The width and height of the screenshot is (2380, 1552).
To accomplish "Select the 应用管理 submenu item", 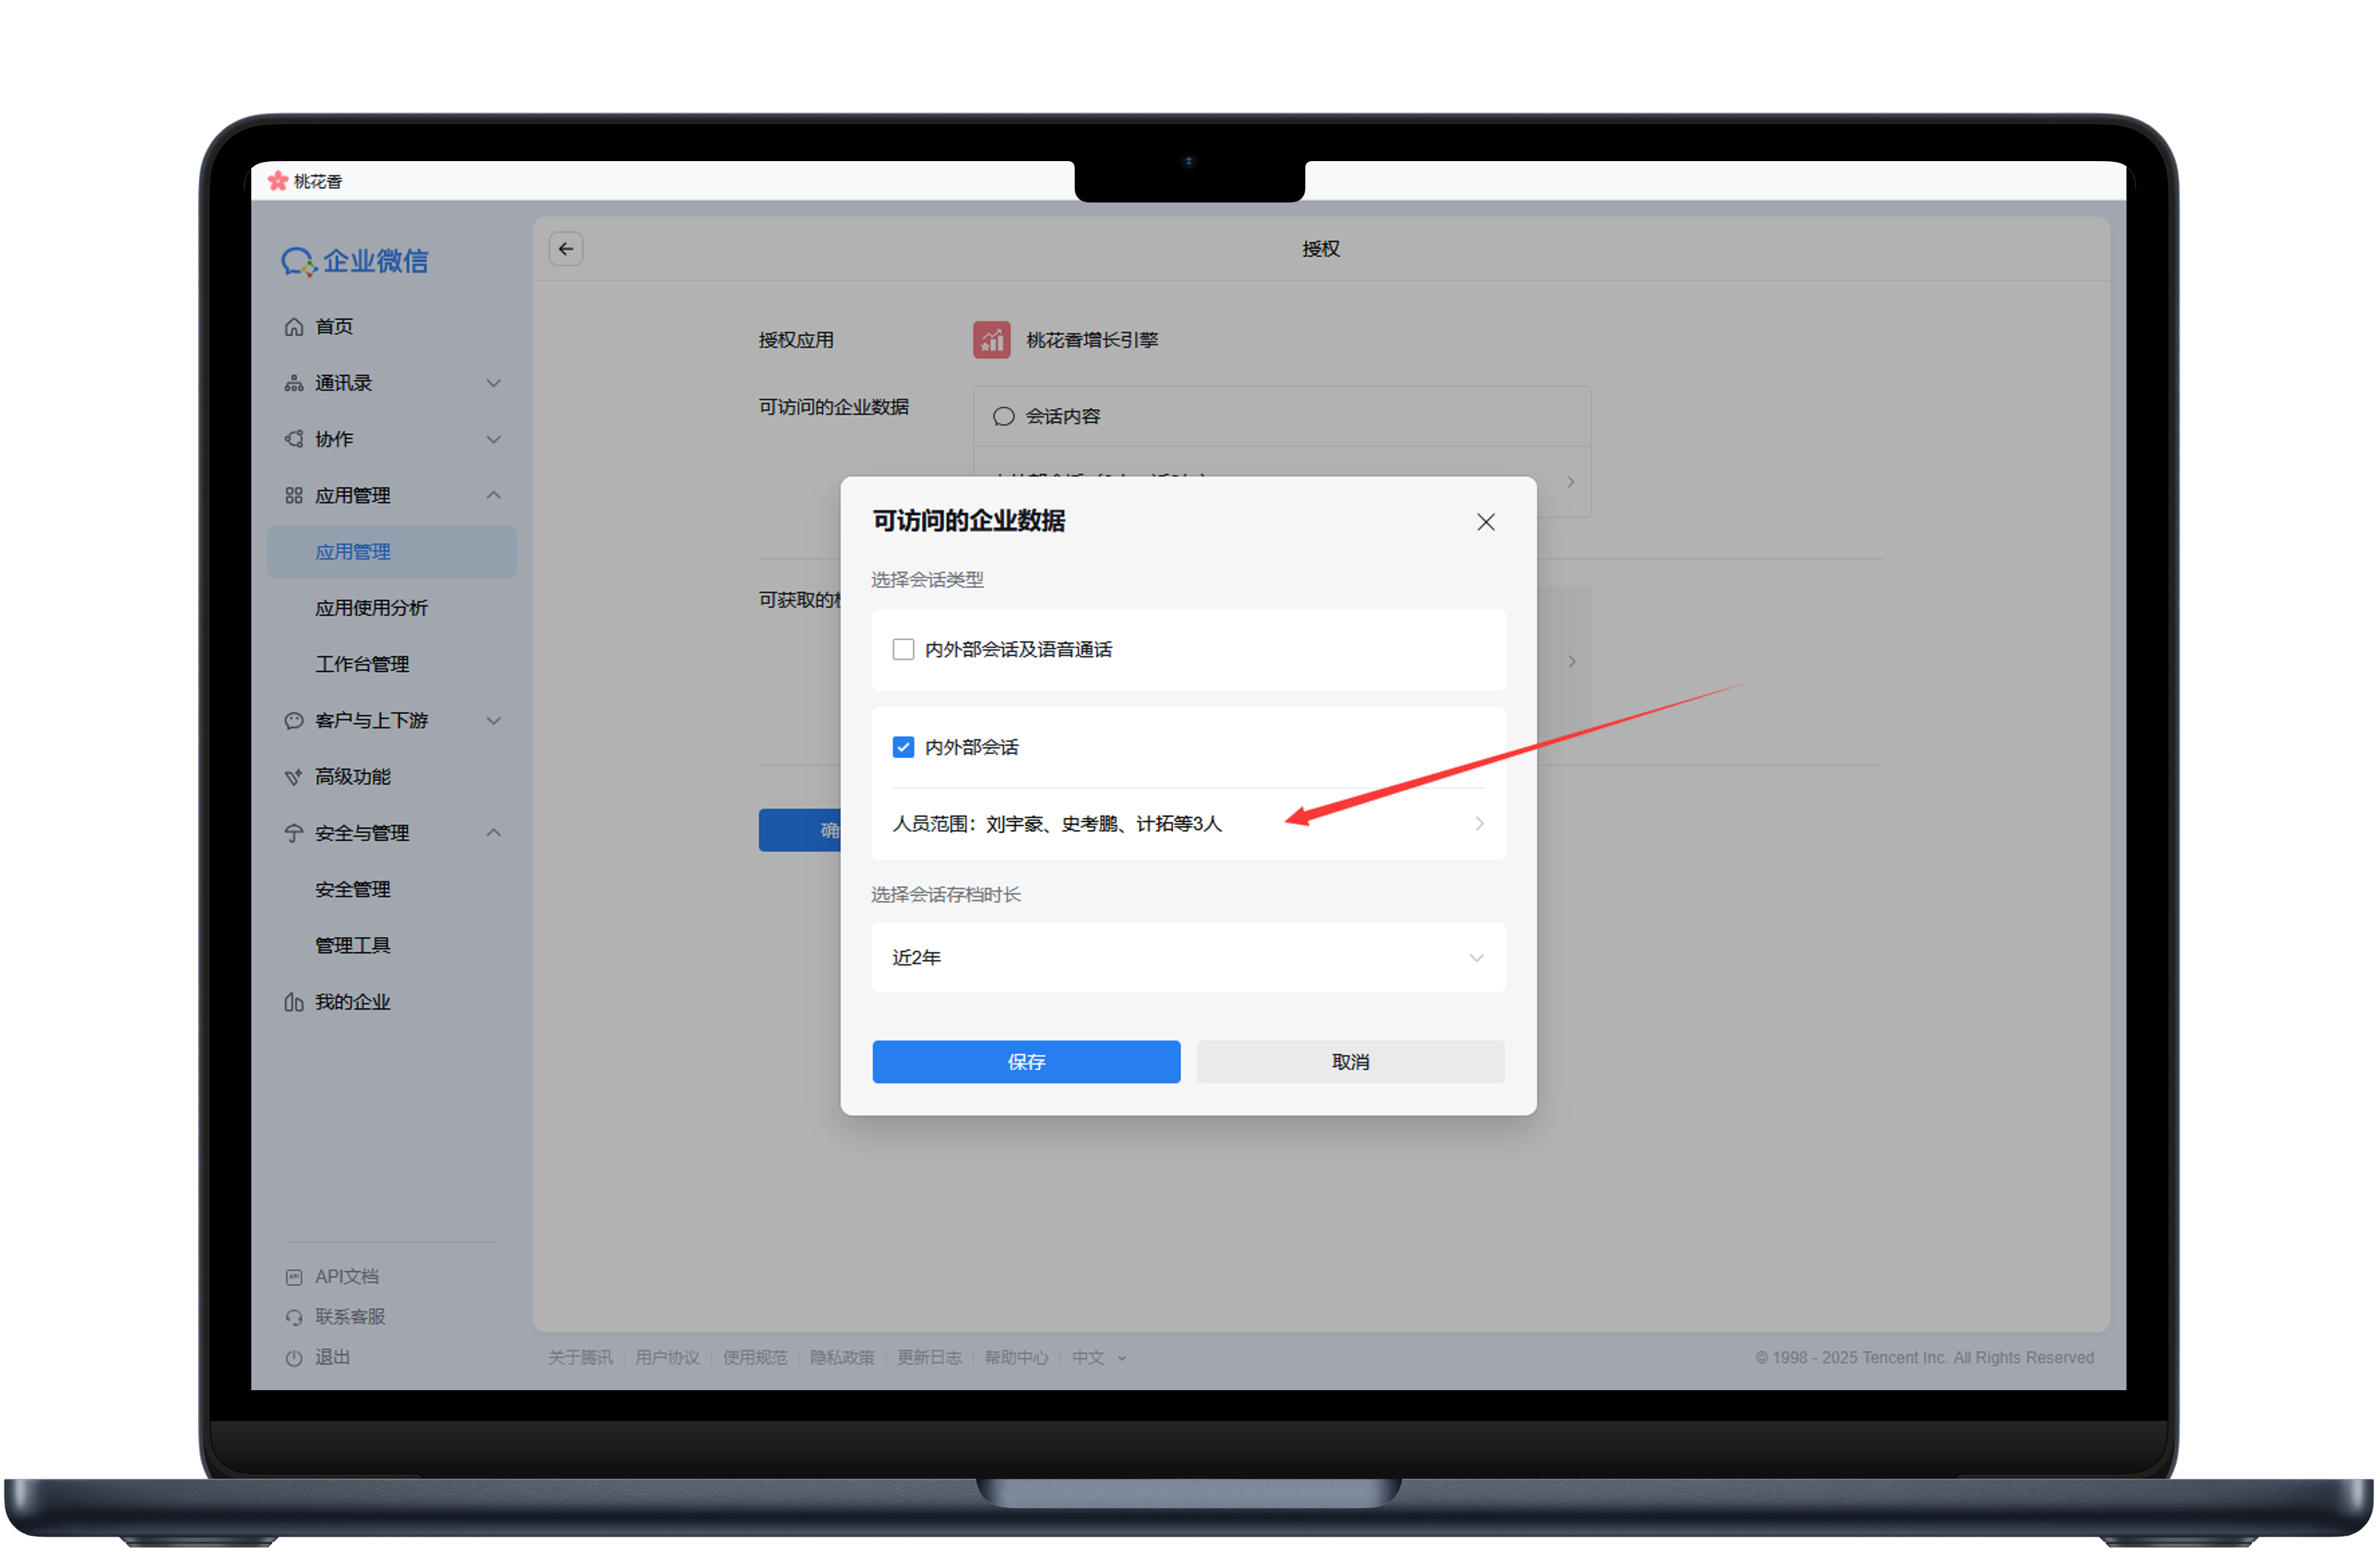I will pyautogui.click(x=392, y=552).
